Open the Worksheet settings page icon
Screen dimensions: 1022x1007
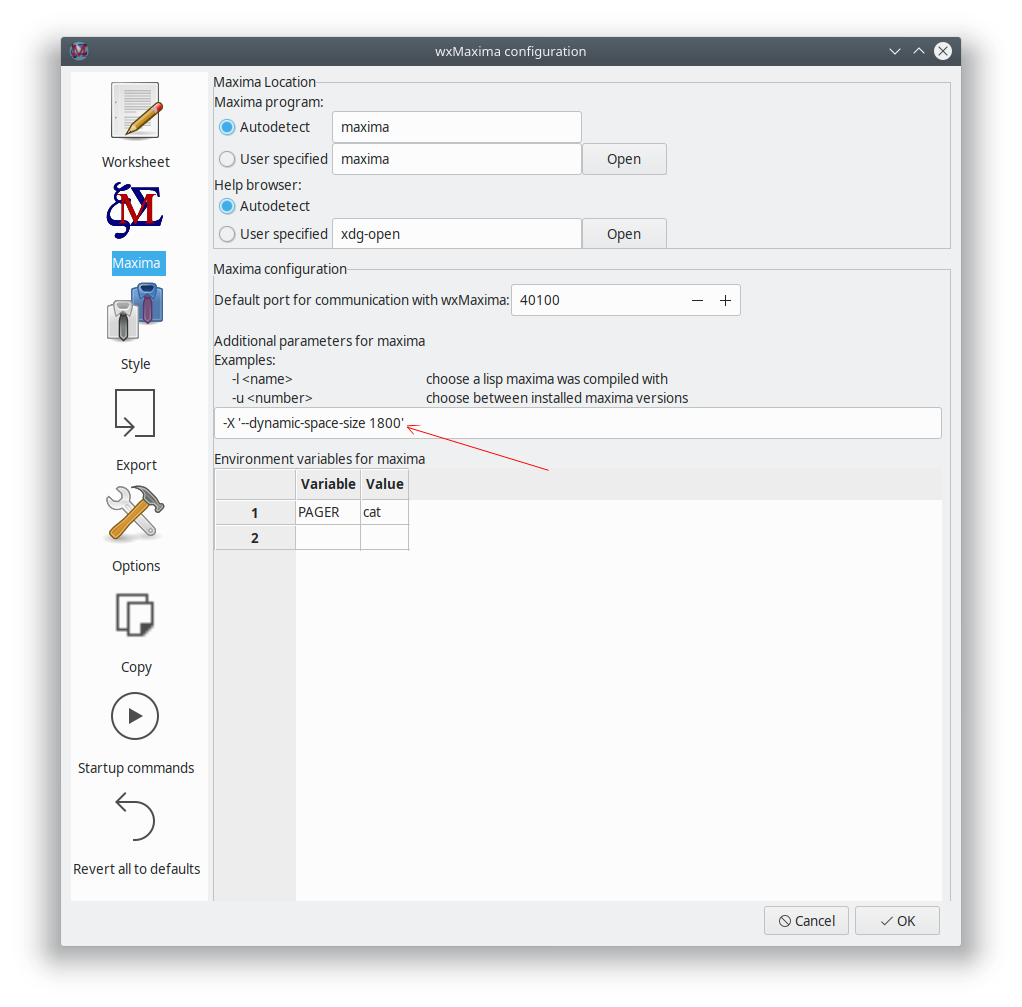click(x=136, y=110)
